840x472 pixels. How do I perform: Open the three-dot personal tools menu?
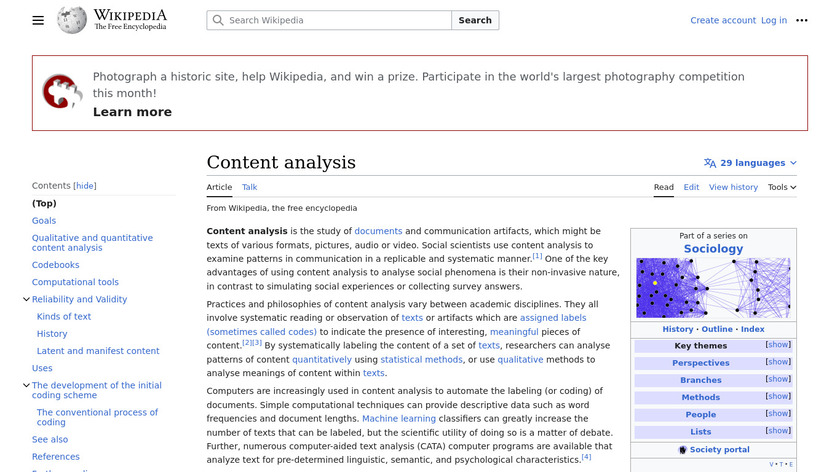[801, 20]
